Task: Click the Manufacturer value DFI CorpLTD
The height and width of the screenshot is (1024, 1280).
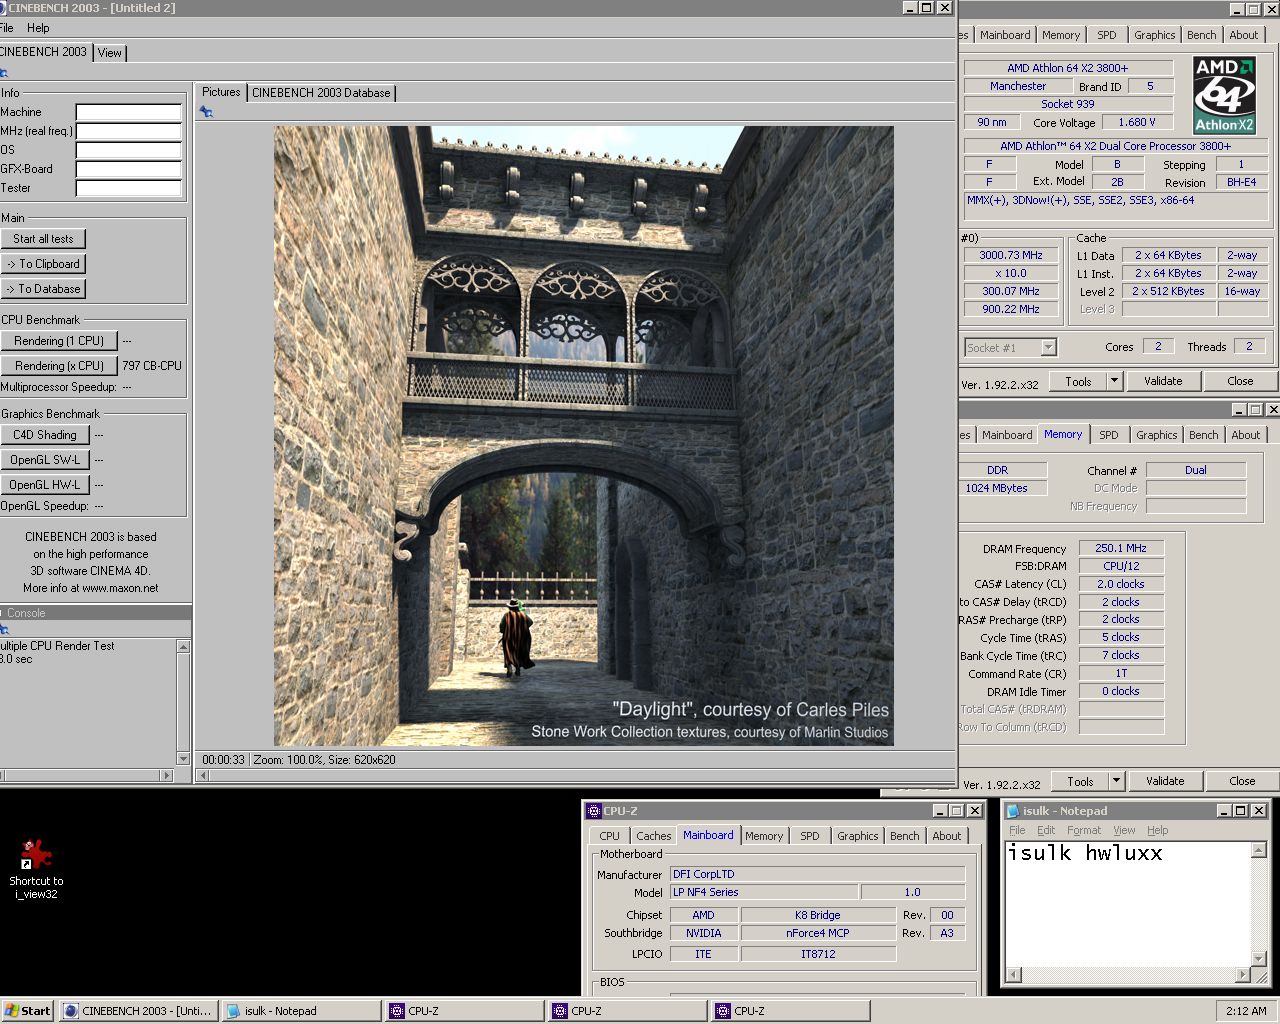Action: [817, 874]
